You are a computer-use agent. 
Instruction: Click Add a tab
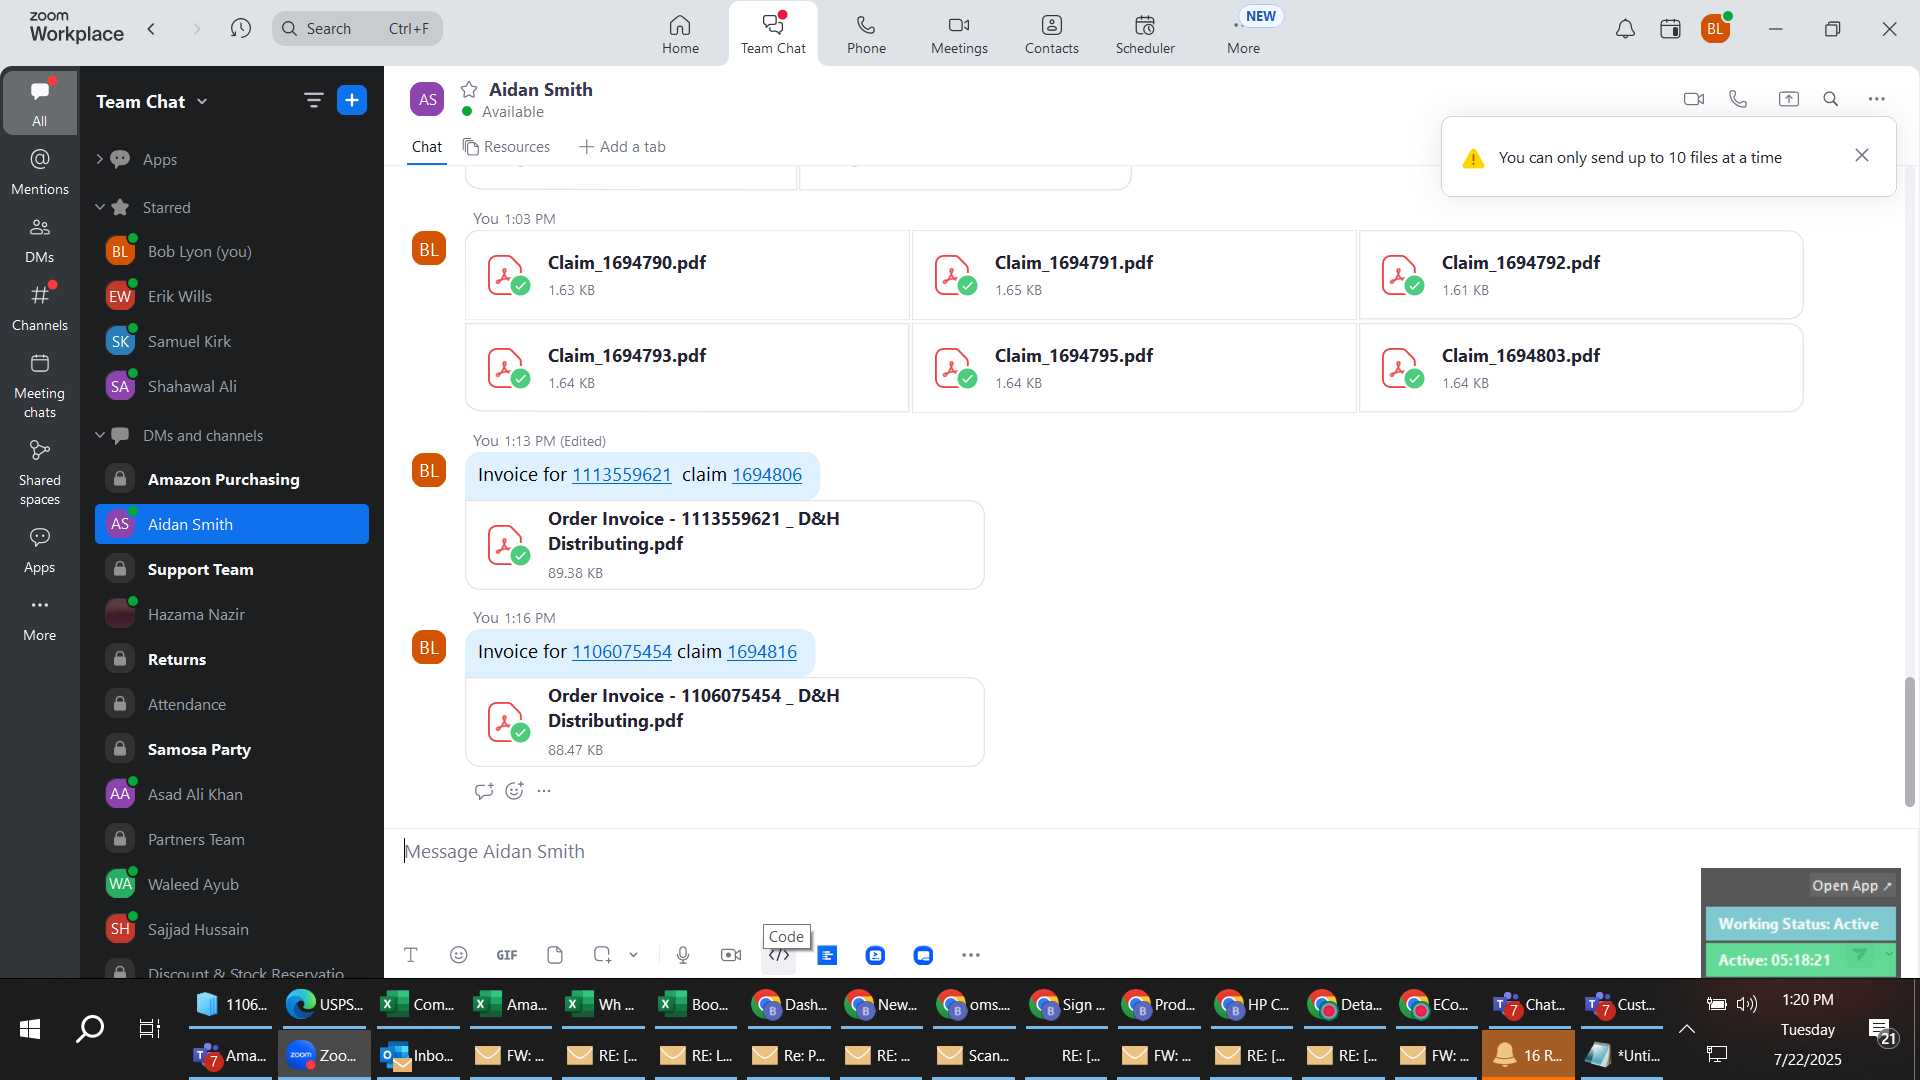[x=622, y=146]
